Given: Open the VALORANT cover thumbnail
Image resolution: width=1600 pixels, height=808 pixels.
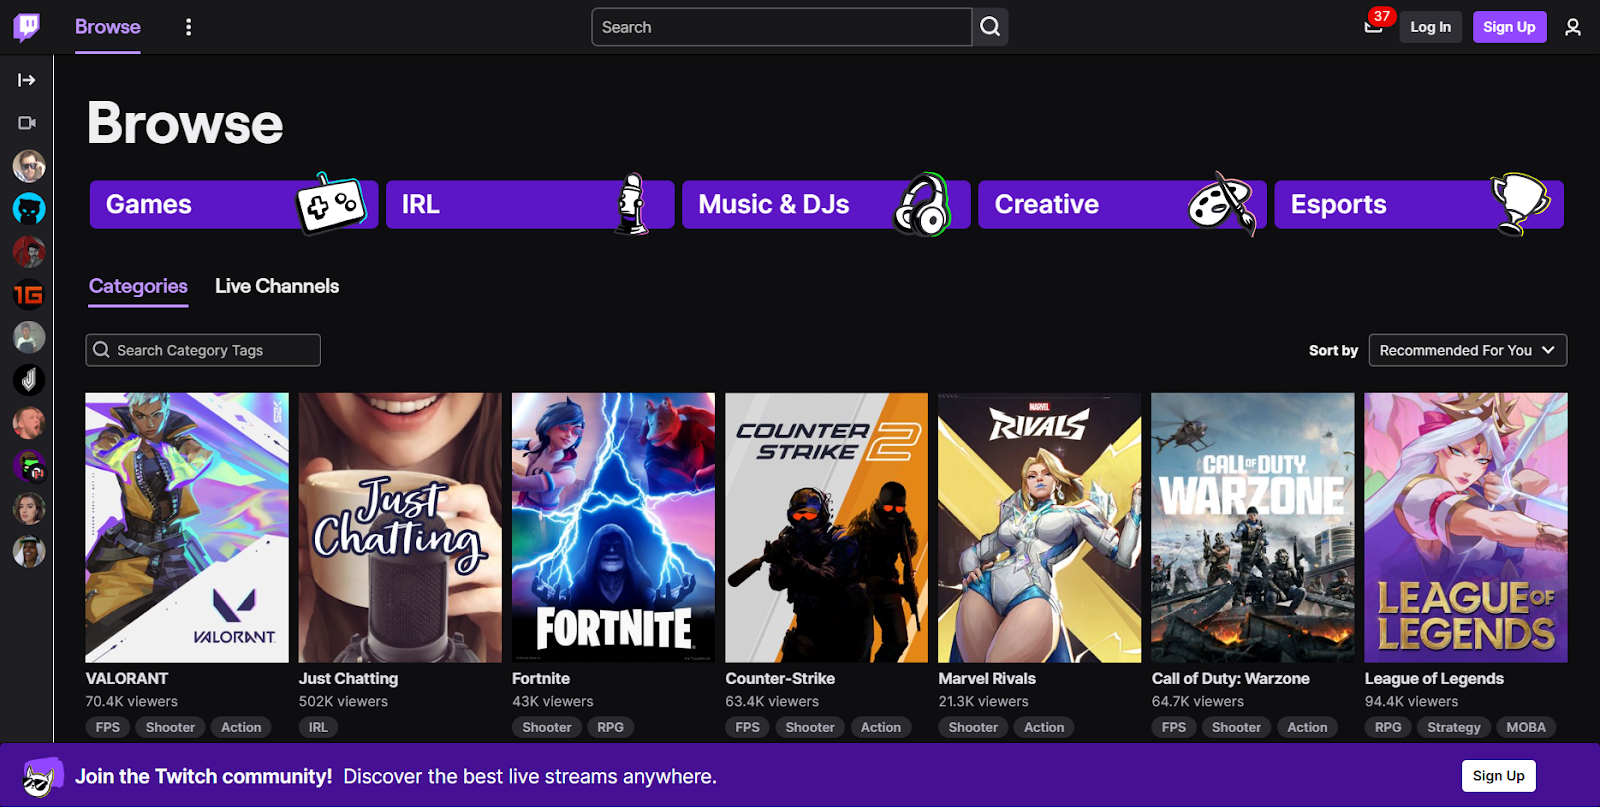Looking at the screenshot, I should coord(187,528).
